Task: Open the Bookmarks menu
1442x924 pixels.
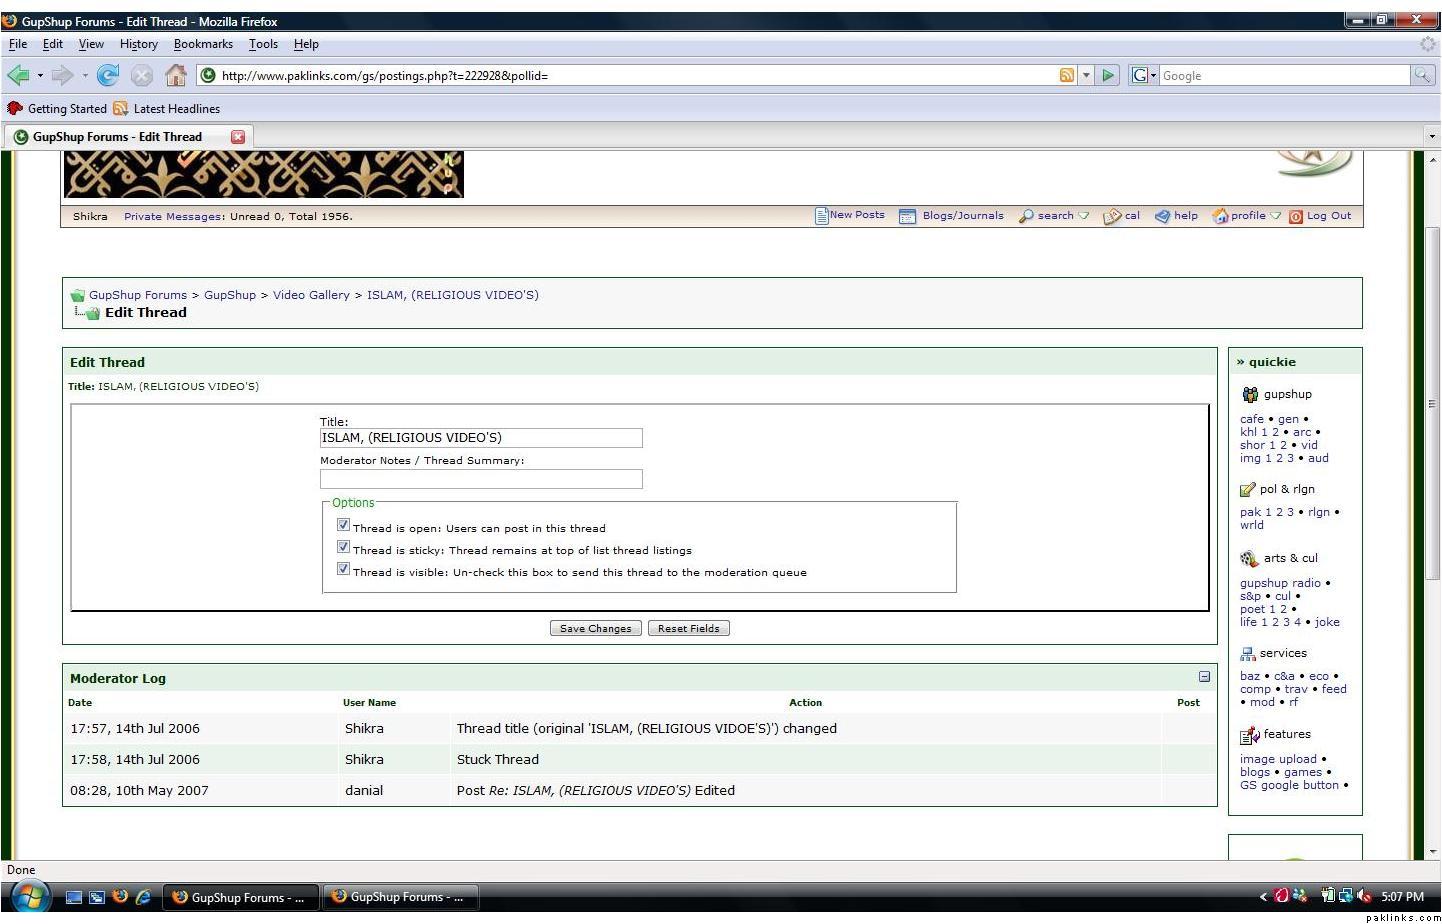Action: point(203,44)
